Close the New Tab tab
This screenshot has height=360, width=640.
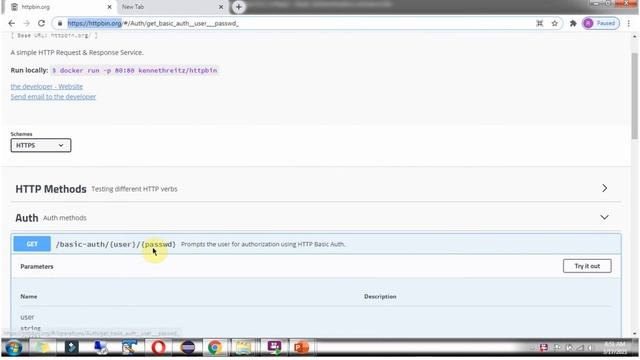[x=221, y=7]
